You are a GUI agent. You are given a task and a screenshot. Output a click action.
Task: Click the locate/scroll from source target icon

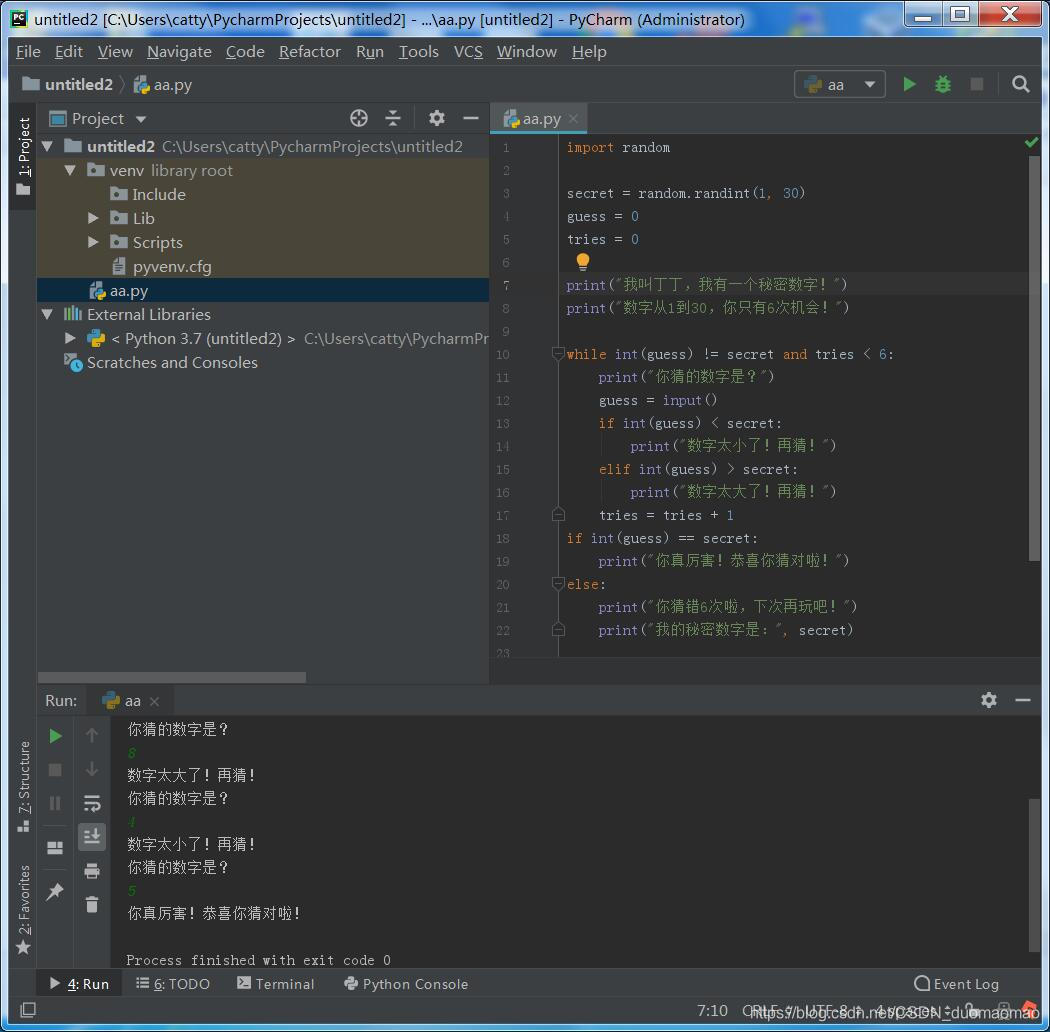pos(359,119)
